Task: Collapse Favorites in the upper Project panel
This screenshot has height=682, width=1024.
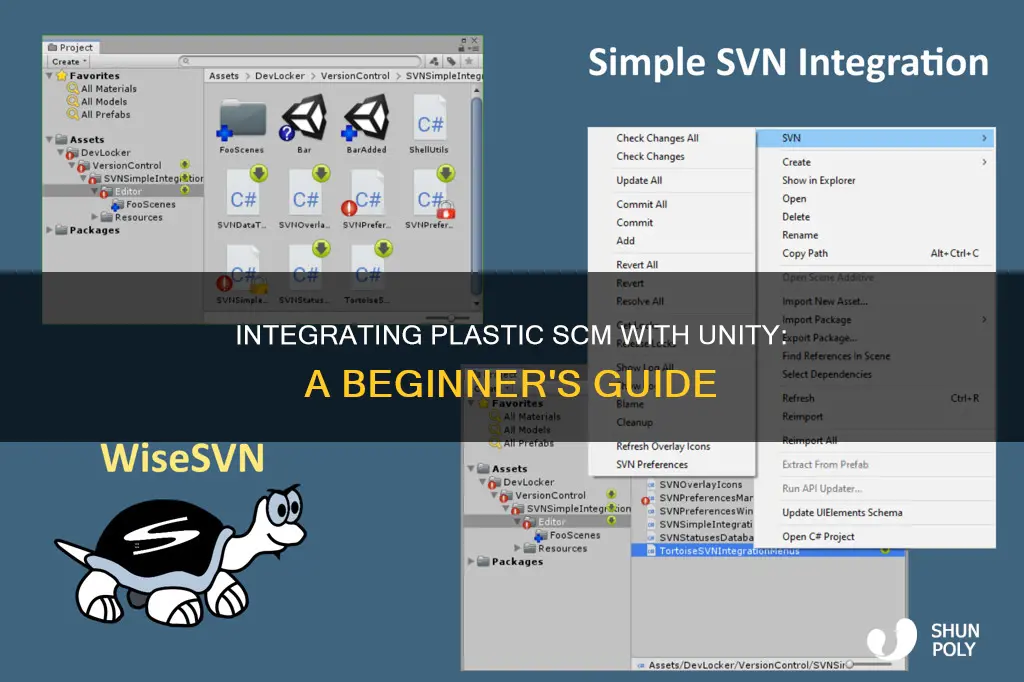Action: (50, 76)
